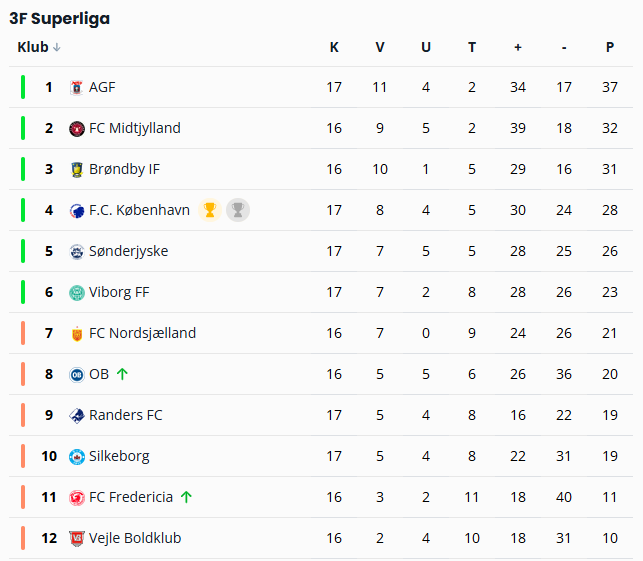The height and width of the screenshot is (561, 643).
Task: Click the AGF club crest icon
Action: coord(77,87)
